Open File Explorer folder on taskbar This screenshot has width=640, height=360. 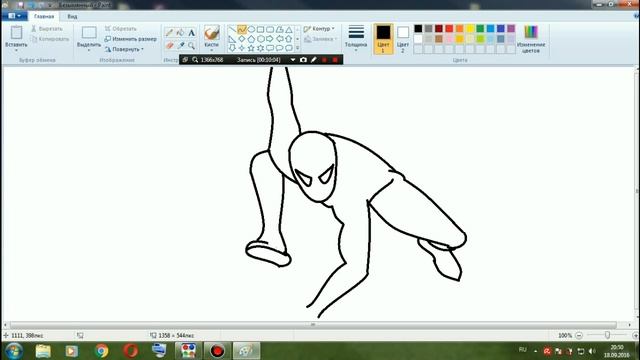click(x=43, y=351)
